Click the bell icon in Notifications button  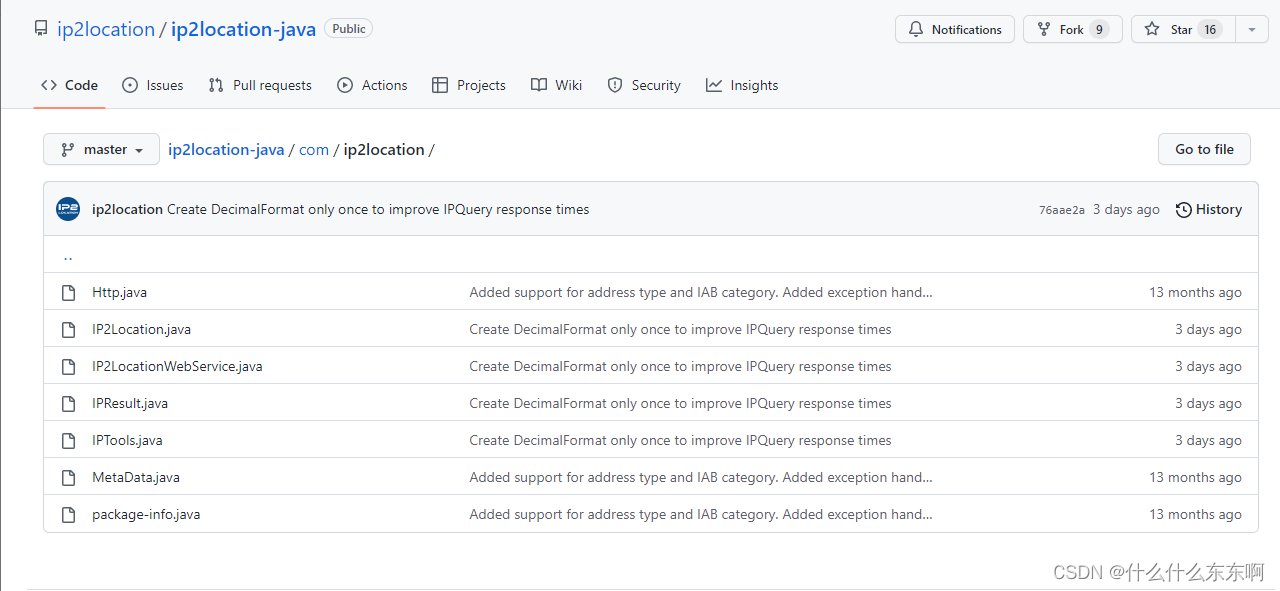tap(916, 30)
